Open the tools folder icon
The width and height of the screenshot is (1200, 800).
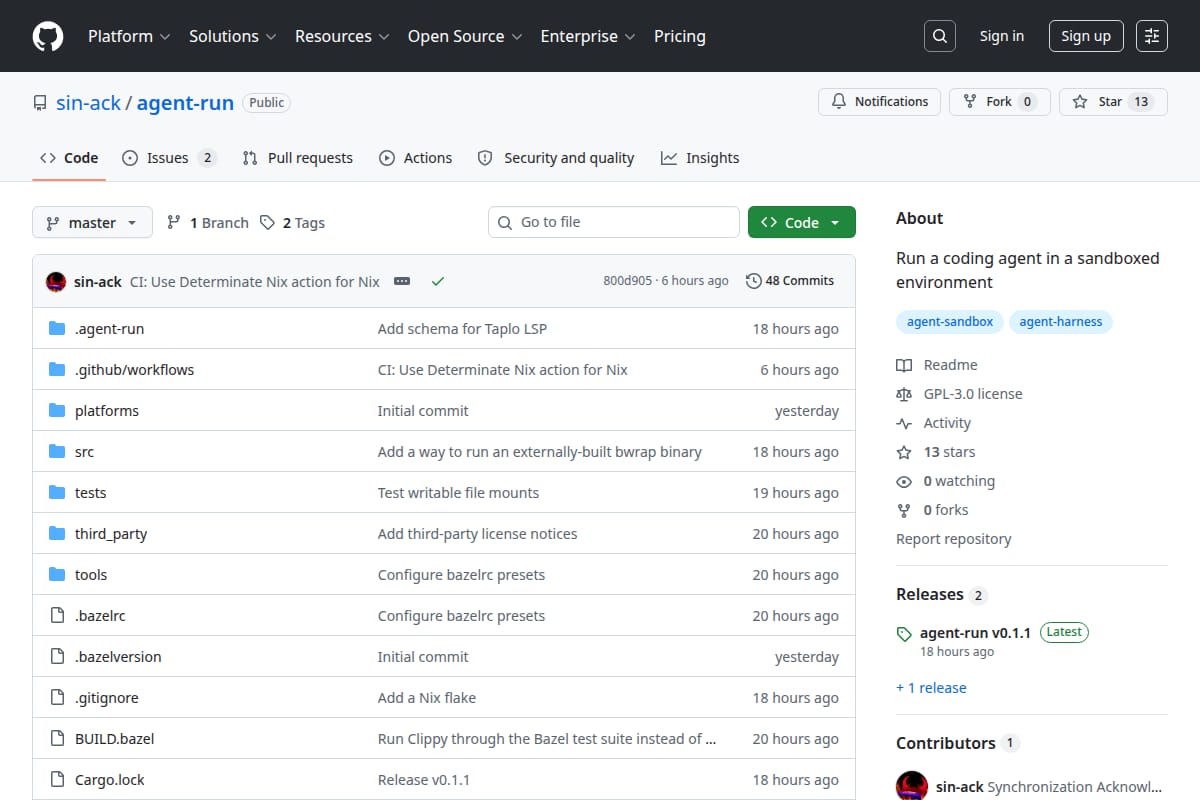point(57,575)
